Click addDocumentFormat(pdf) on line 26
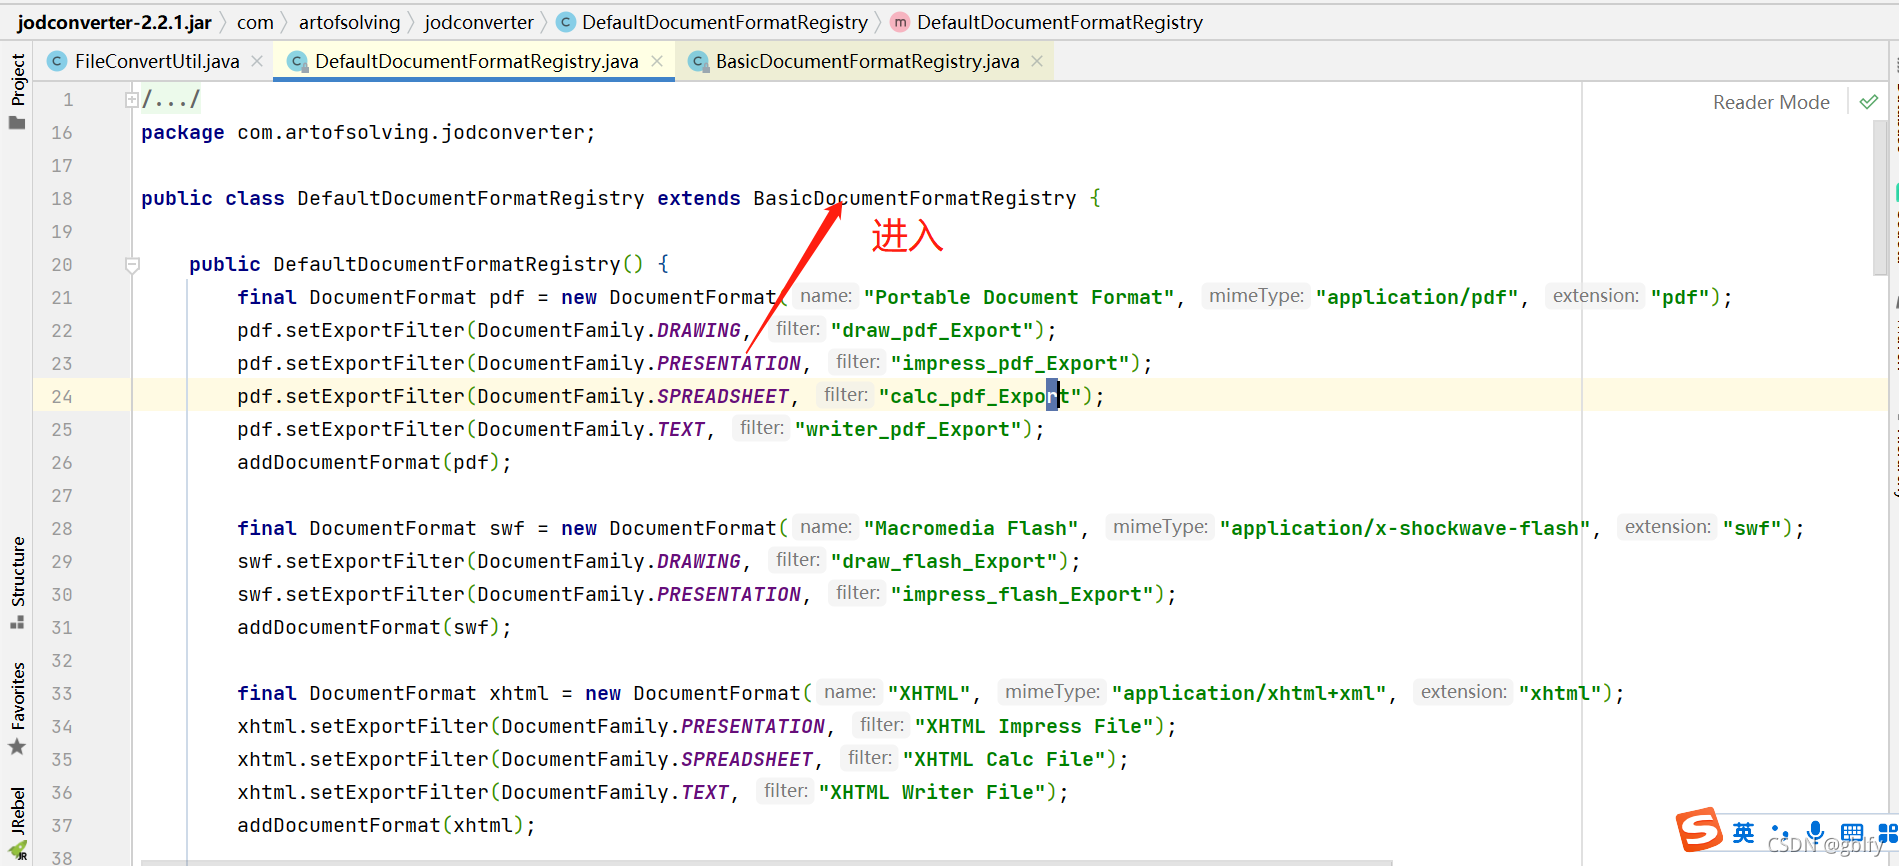Viewport: 1899px width, 866px height. [374, 462]
